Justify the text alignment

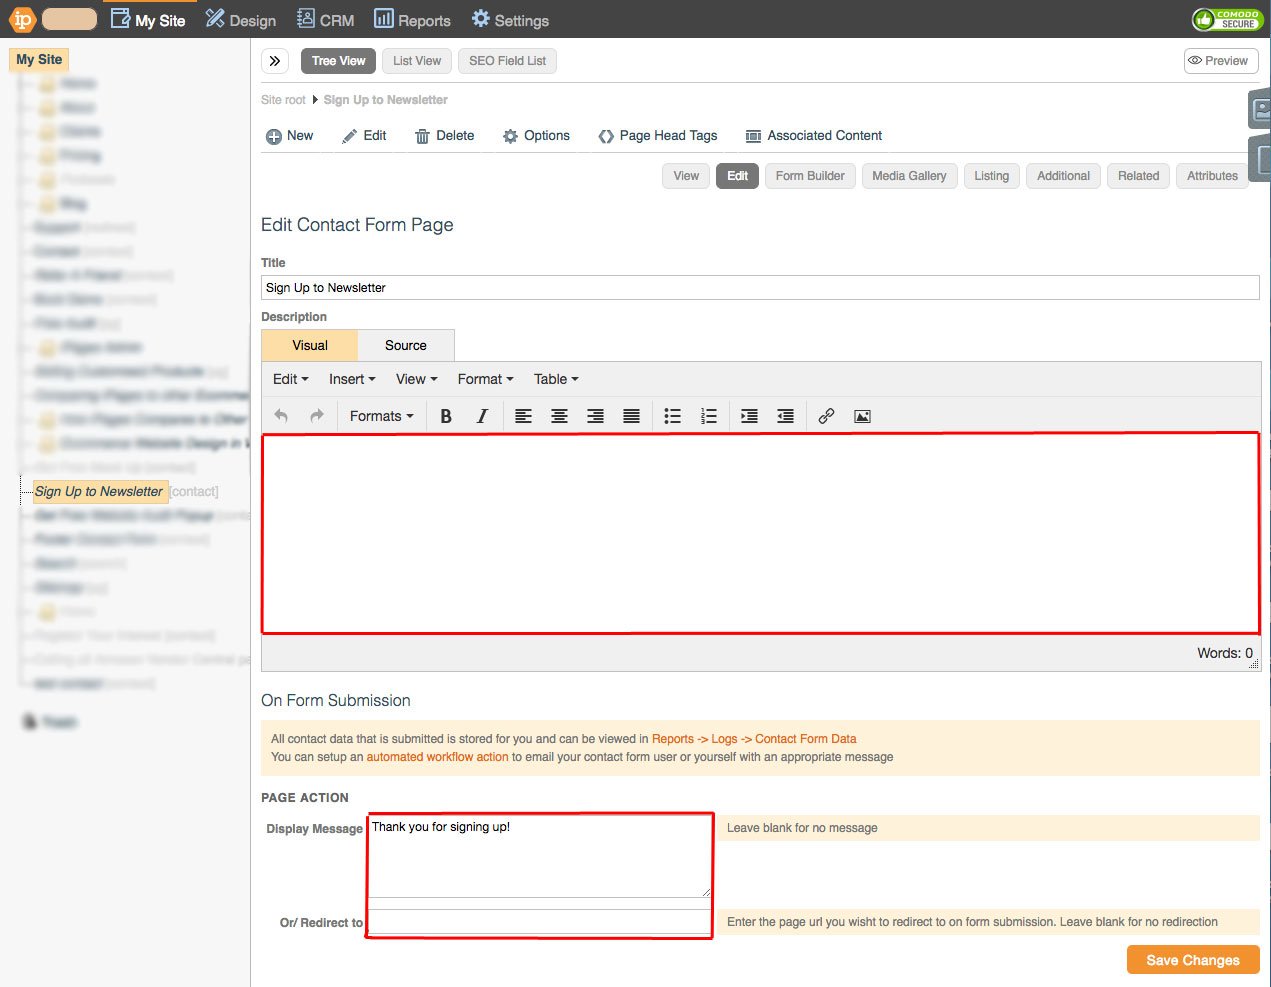(x=631, y=416)
